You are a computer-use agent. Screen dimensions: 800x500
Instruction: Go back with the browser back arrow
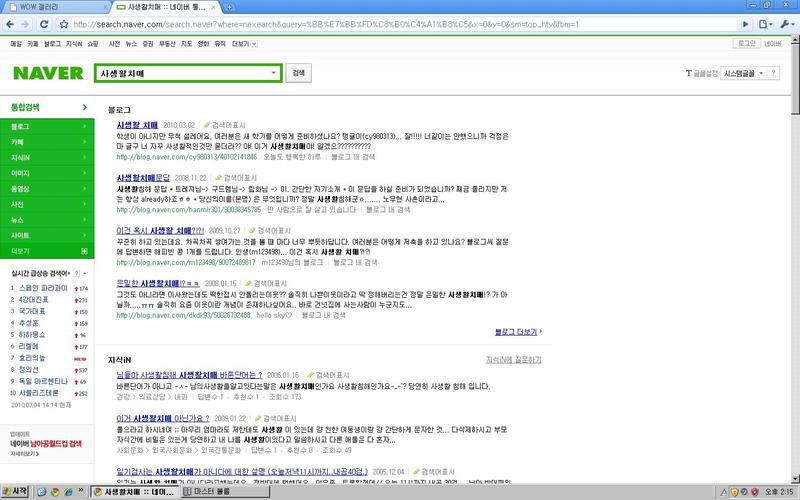(x=10, y=24)
